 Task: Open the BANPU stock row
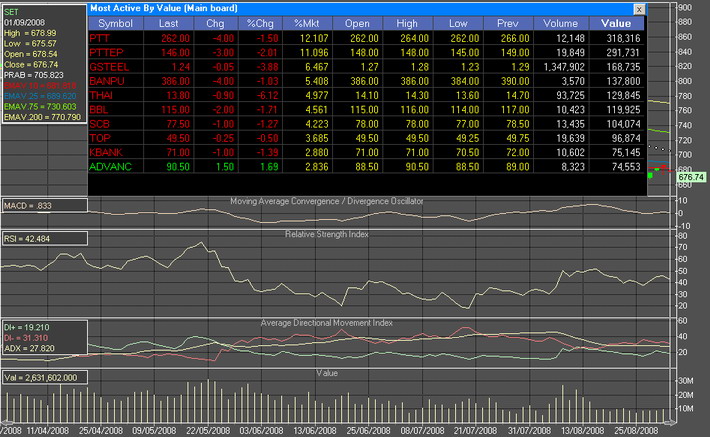click(x=107, y=81)
